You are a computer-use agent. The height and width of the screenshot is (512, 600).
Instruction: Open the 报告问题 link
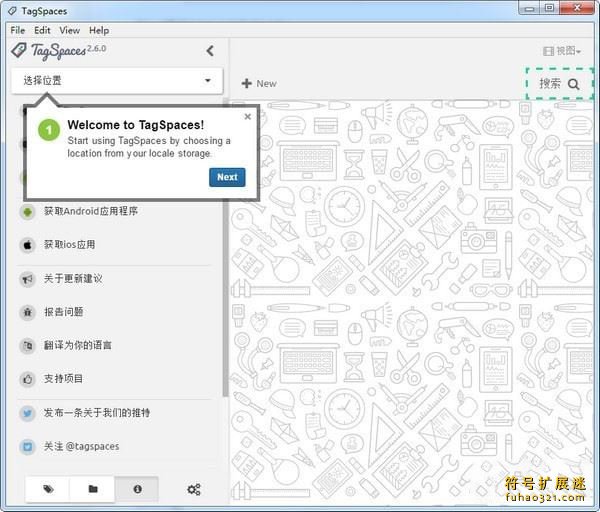64,312
